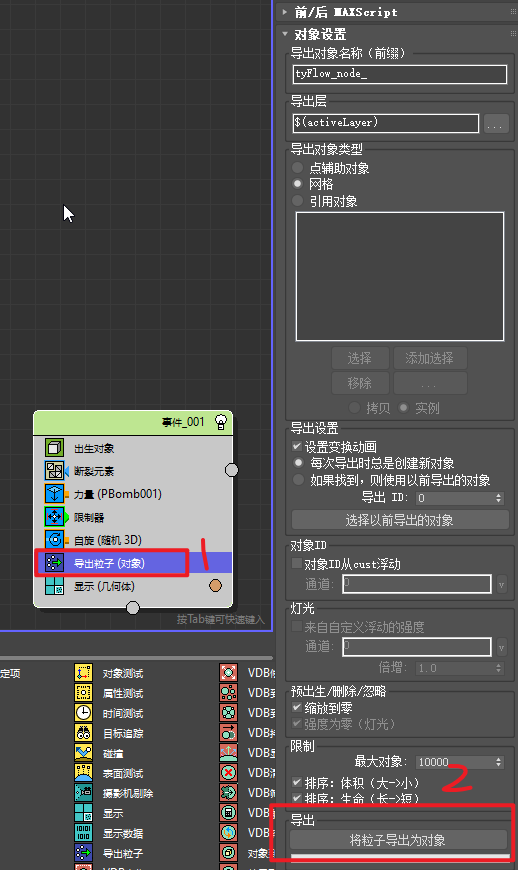This screenshot has height=870, width=518.
Task: Click the 限制器 operator icon
Action: coord(54,517)
